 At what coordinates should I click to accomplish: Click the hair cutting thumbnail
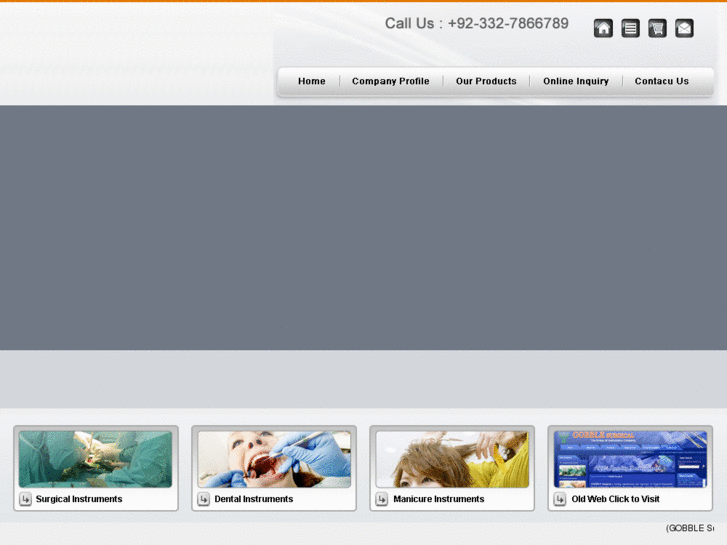pyautogui.click(x=452, y=459)
